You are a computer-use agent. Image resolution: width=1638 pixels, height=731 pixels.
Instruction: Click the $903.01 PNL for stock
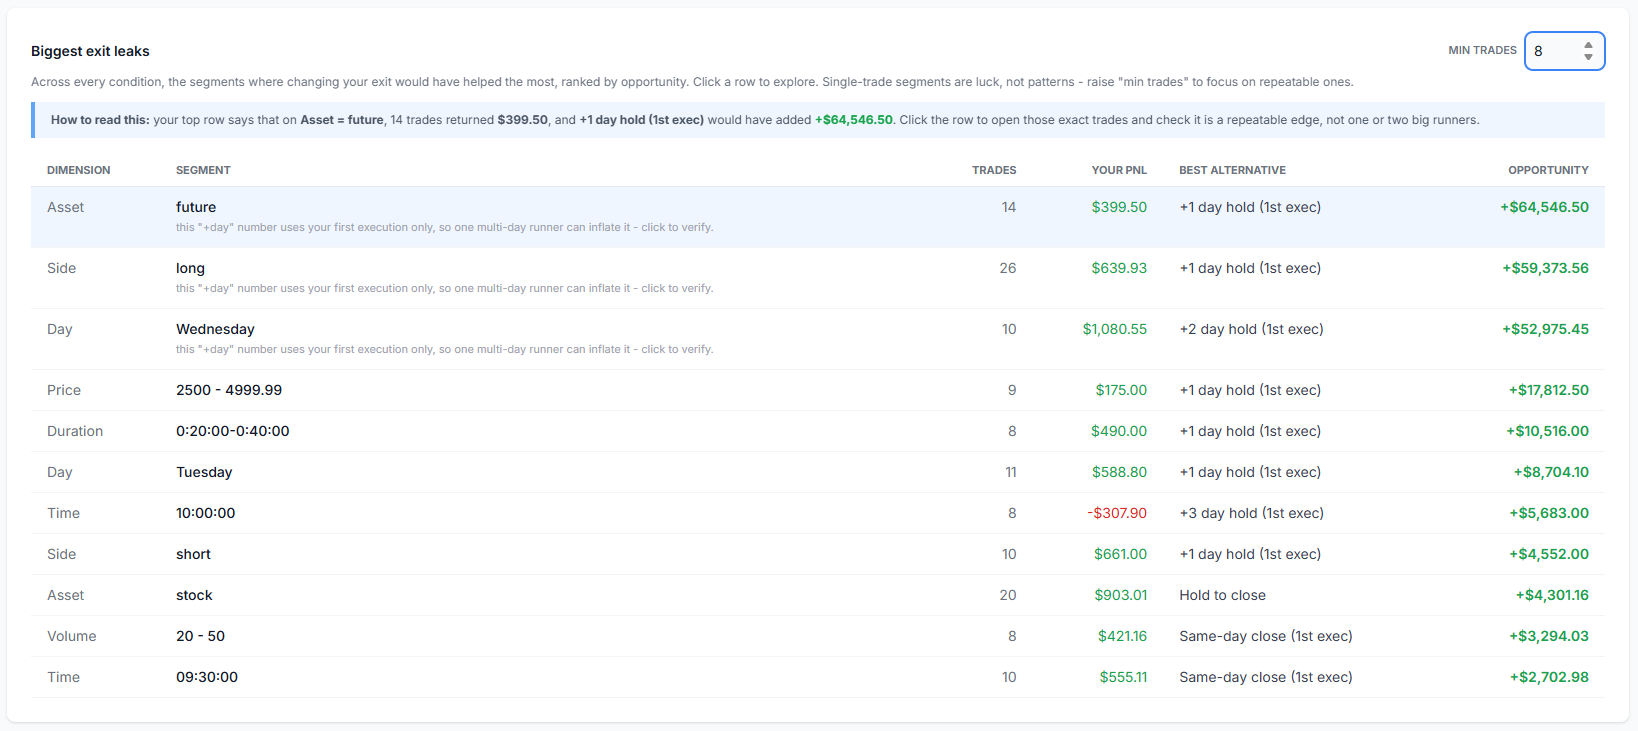(1120, 595)
